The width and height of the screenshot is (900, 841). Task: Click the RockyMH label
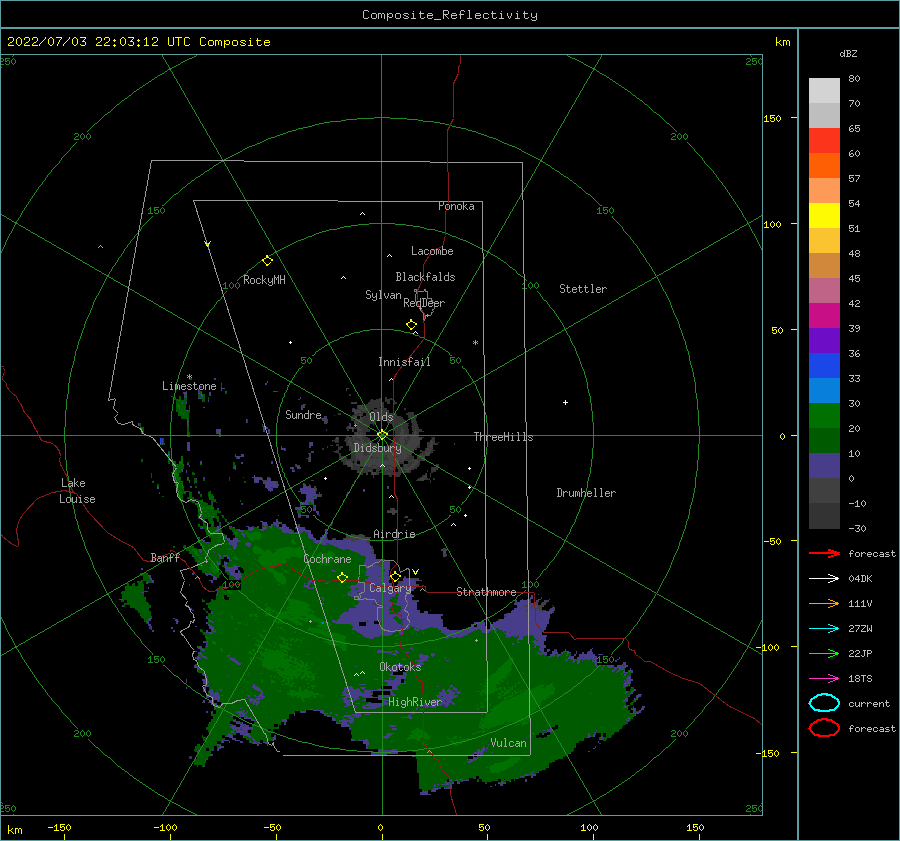click(264, 280)
